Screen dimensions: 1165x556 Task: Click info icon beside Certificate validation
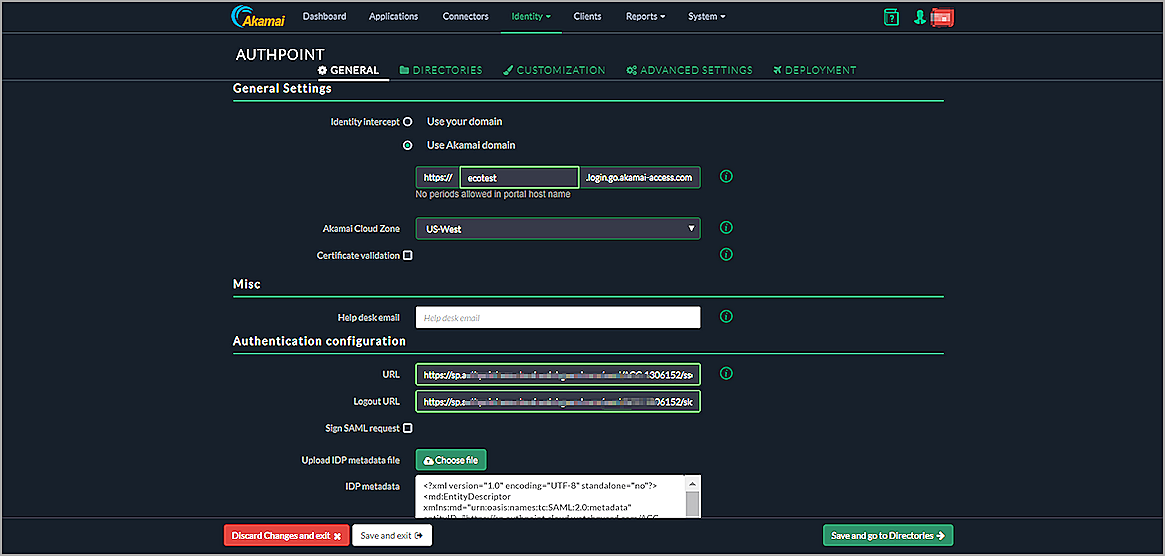click(727, 255)
